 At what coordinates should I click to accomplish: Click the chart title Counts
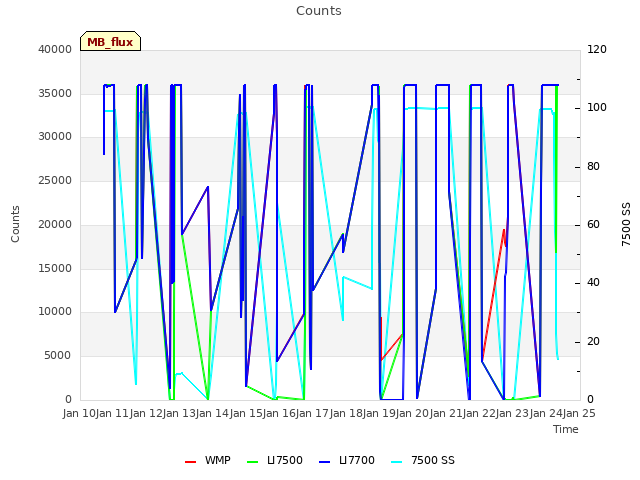click(319, 11)
